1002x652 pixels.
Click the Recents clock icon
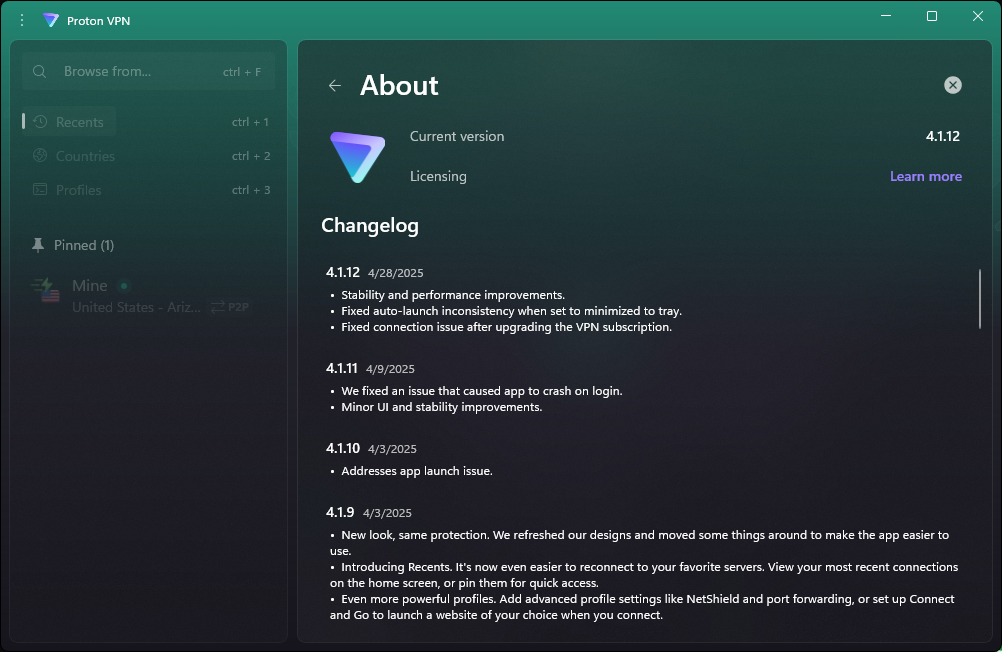click(40, 121)
